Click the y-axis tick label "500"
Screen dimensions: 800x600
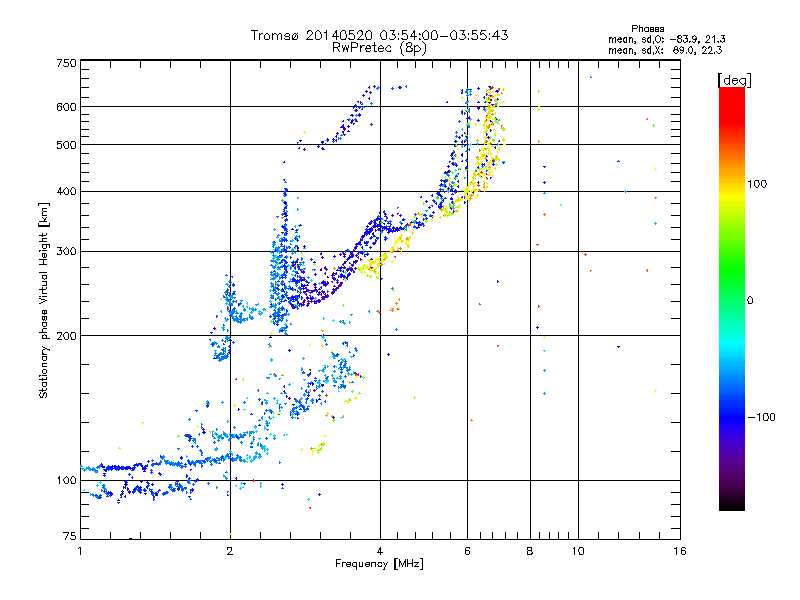66,145
